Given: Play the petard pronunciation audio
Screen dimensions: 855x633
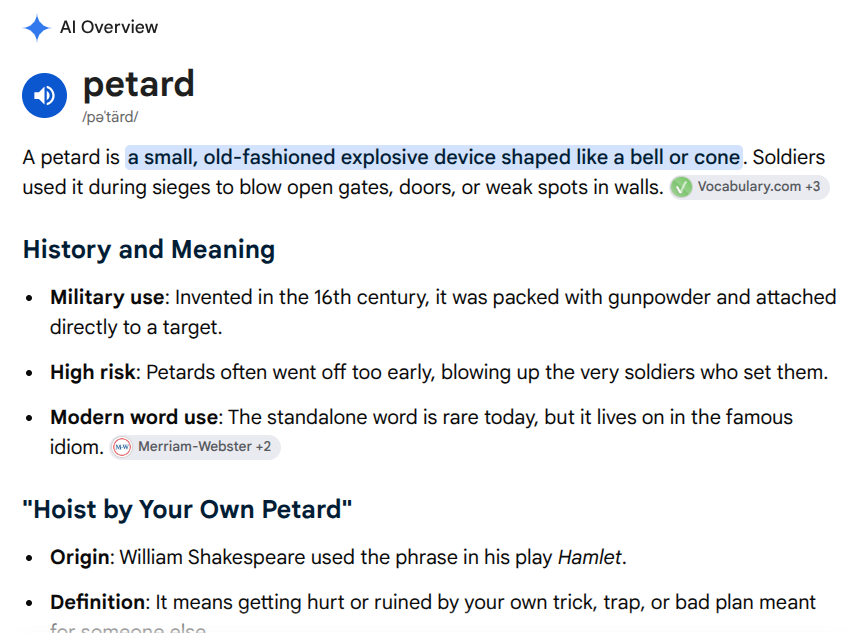Looking at the screenshot, I should point(44,95).
